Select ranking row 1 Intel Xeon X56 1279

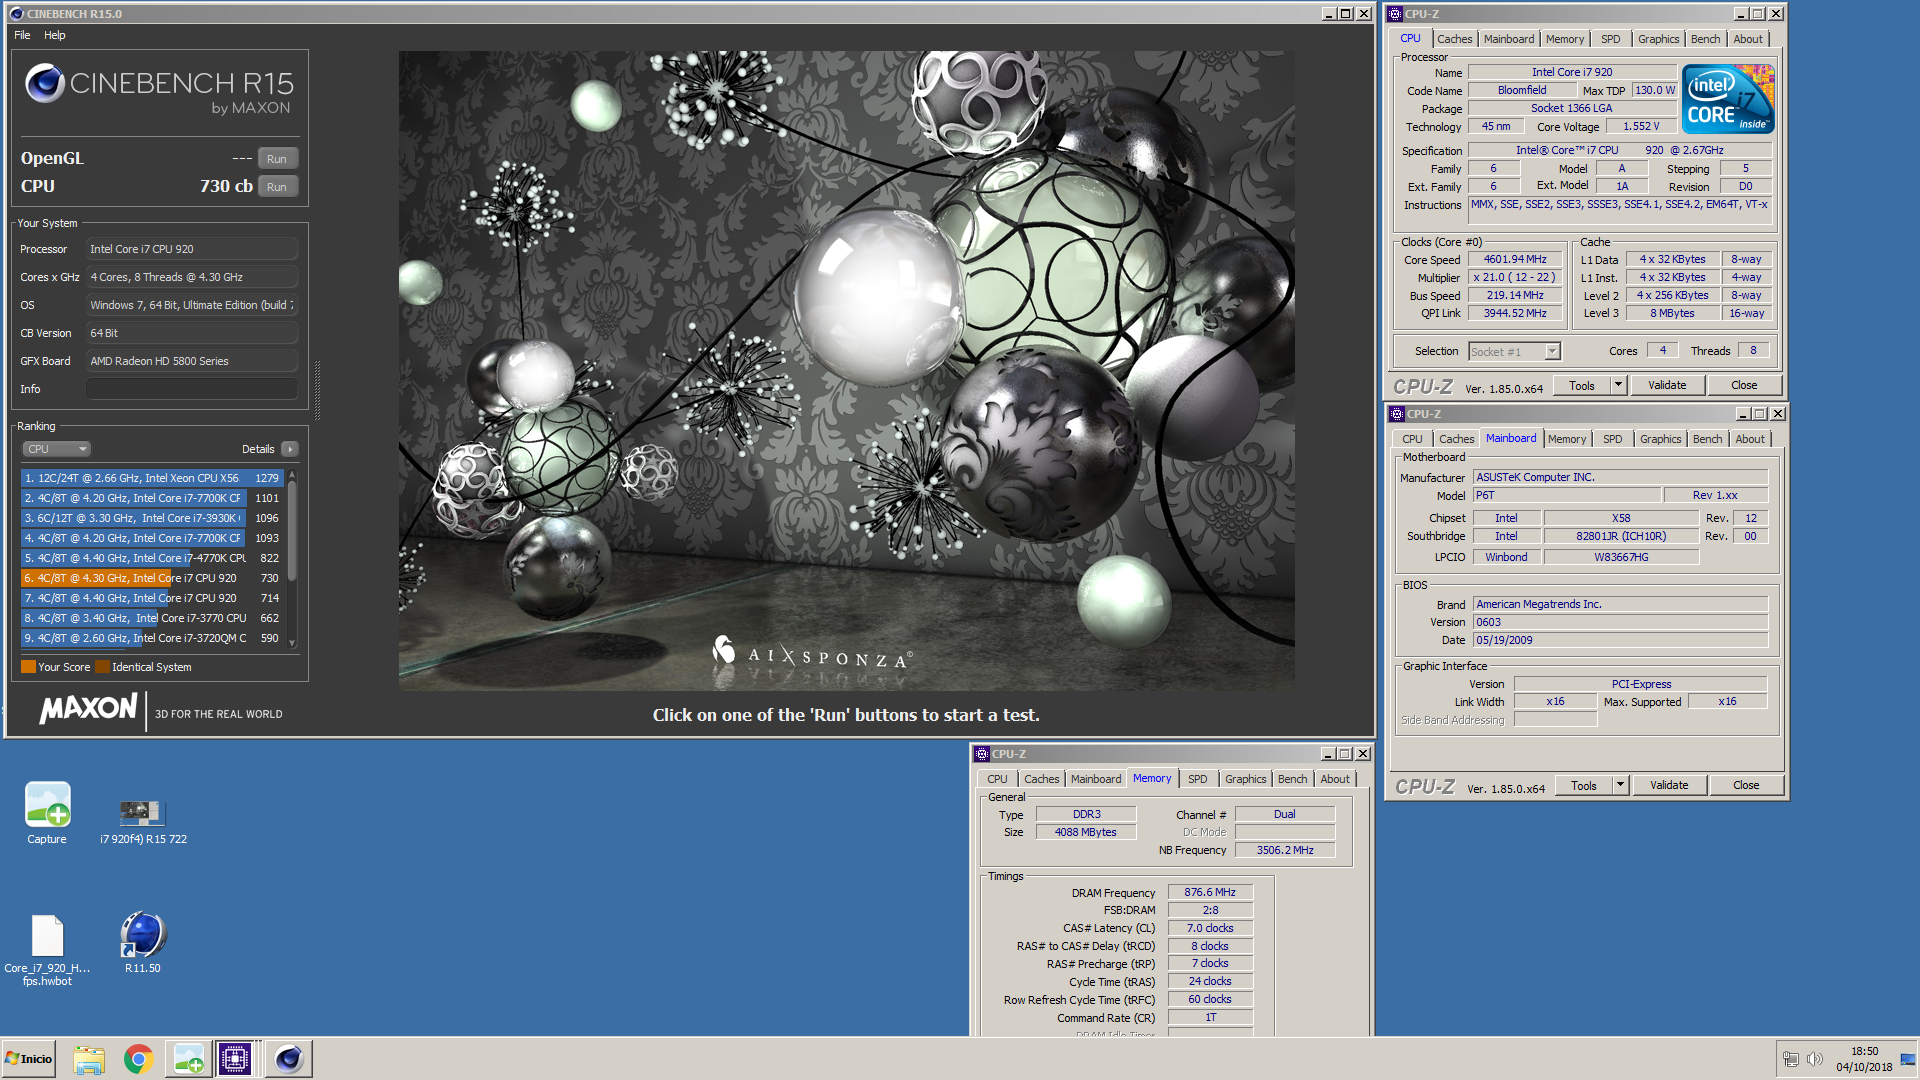click(x=153, y=478)
